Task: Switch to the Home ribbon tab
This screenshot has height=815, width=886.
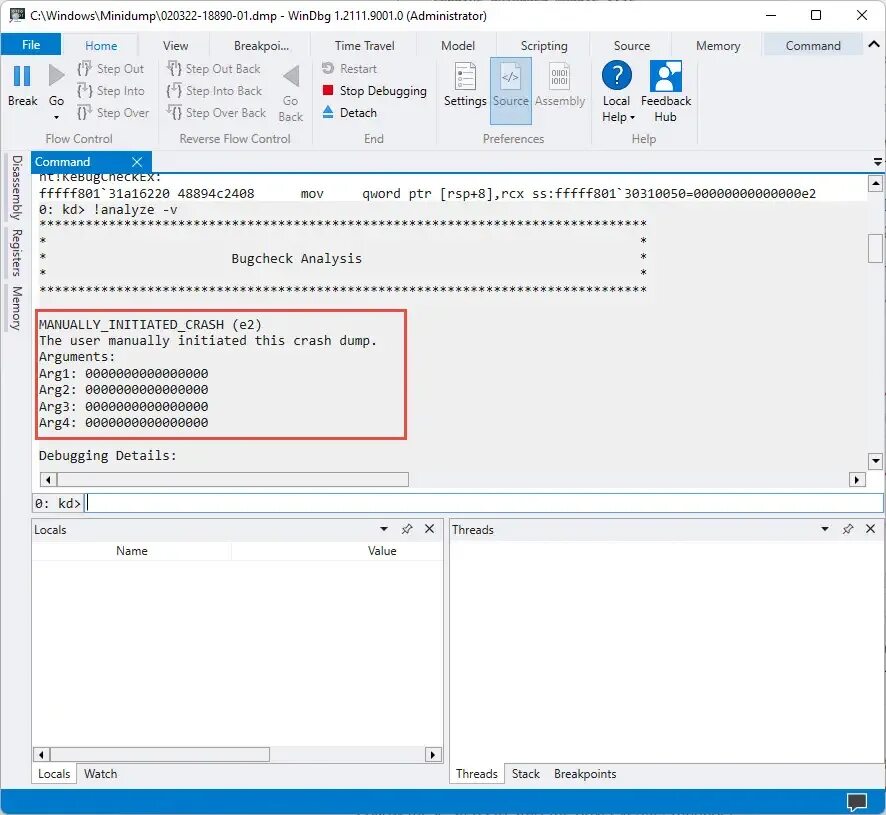Action: pyautogui.click(x=101, y=46)
